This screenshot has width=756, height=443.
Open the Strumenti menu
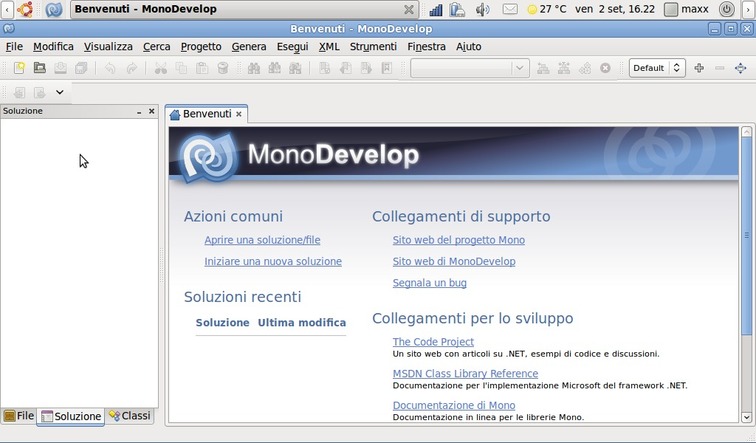373,46
